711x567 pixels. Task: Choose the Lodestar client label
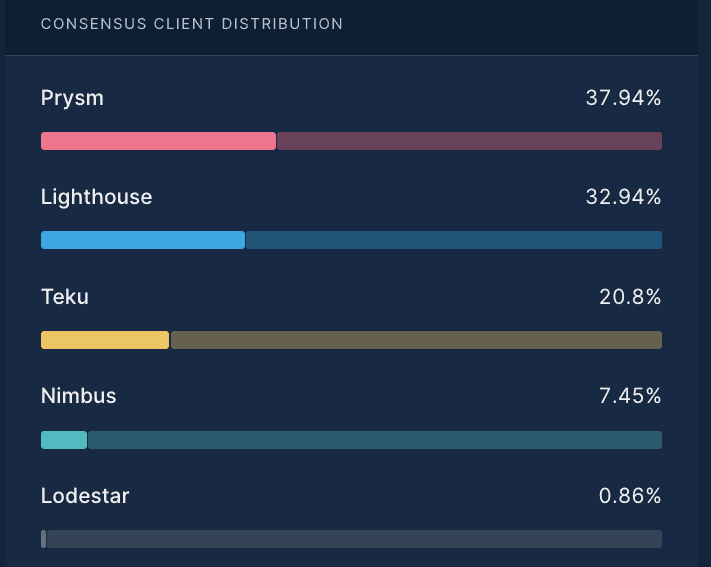click(x=85, y=495)
